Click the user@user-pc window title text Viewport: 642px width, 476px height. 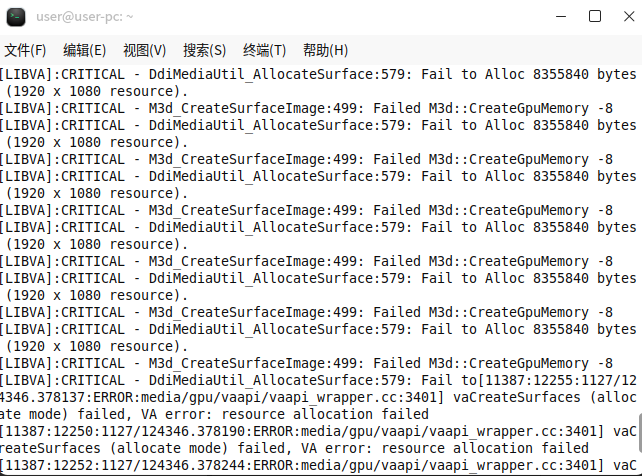pyautogui.click(x=86, y=16)
